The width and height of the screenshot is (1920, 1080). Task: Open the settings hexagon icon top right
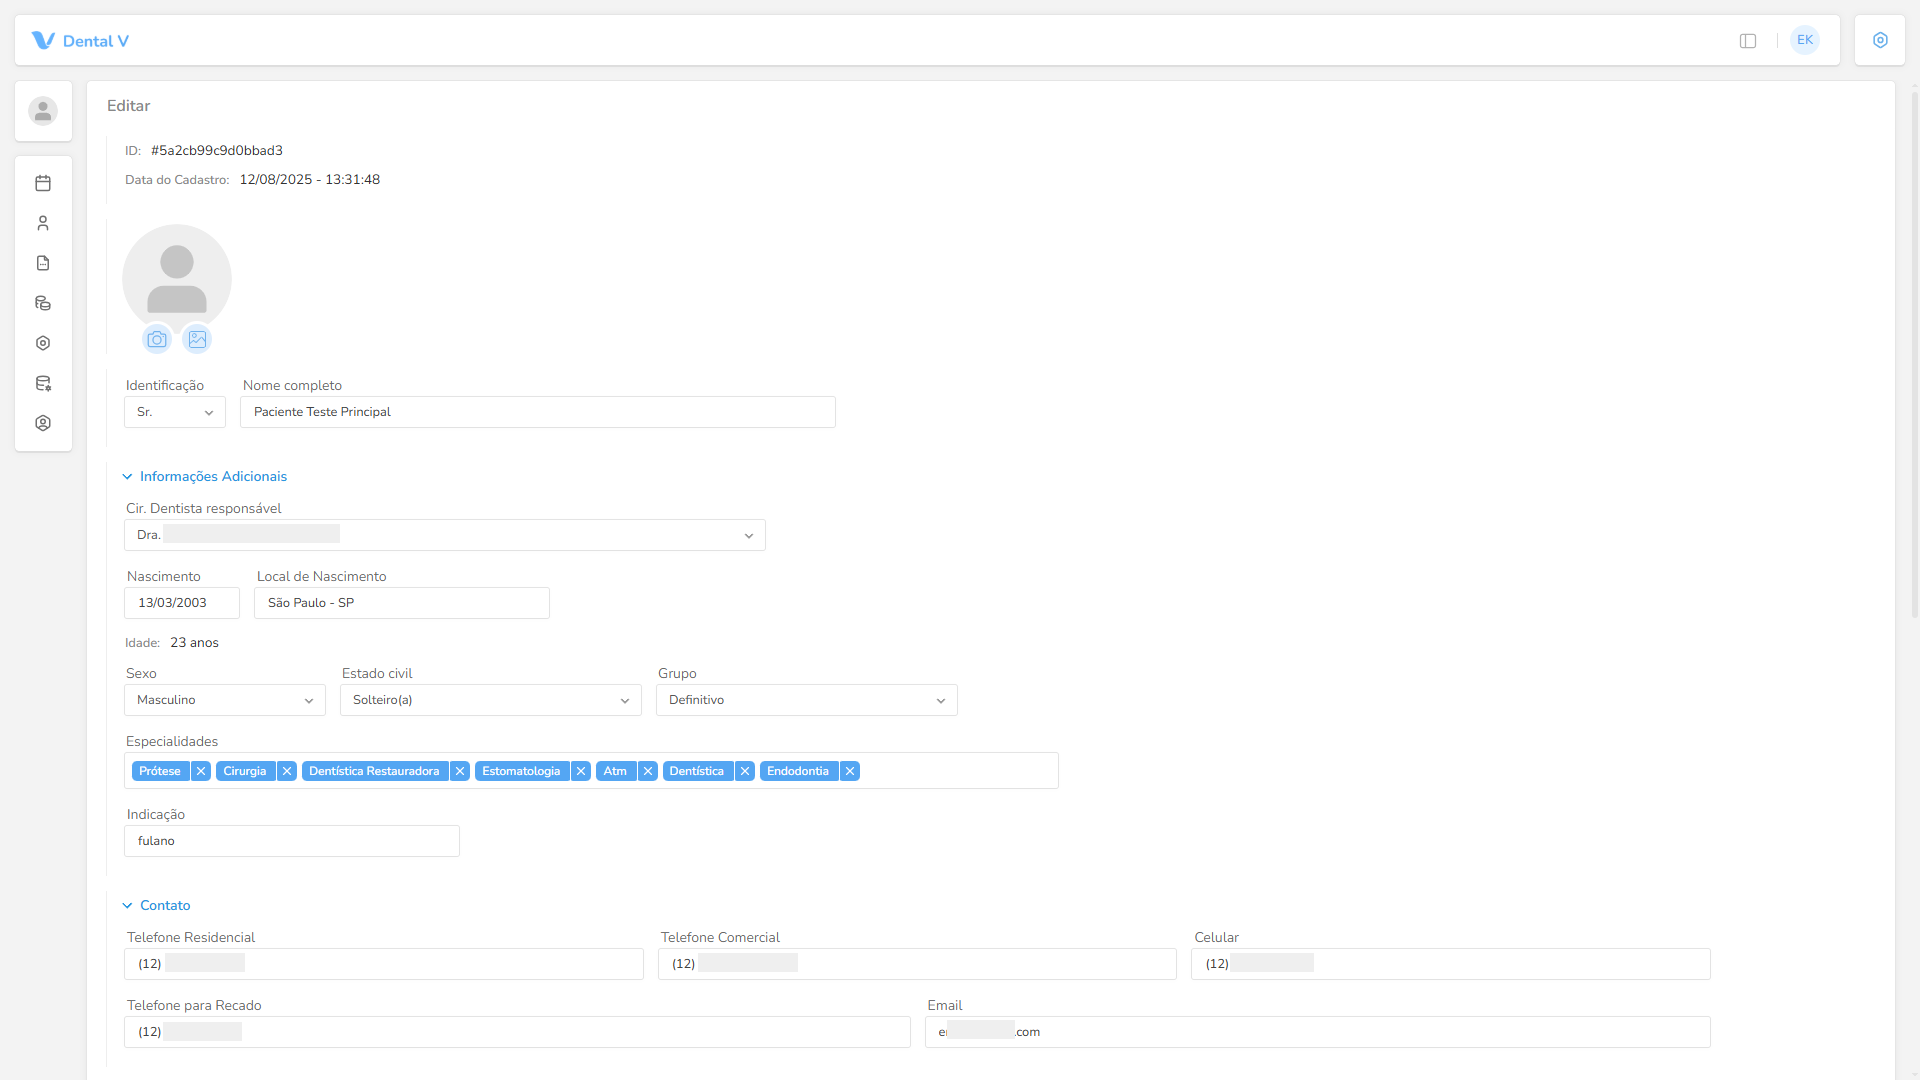point(1880,40)
